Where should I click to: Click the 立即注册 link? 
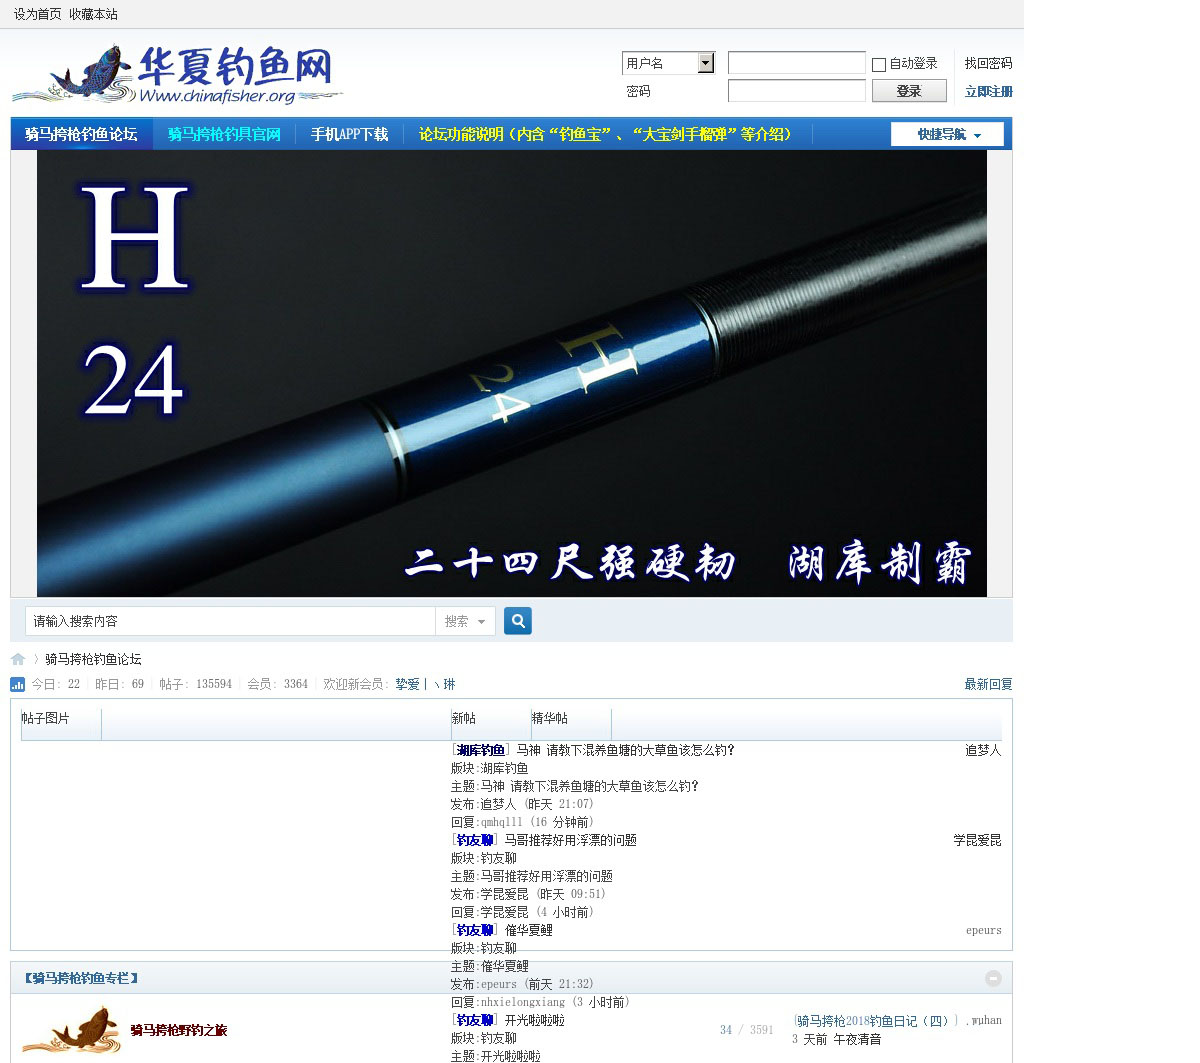click(x=988, y=91)
